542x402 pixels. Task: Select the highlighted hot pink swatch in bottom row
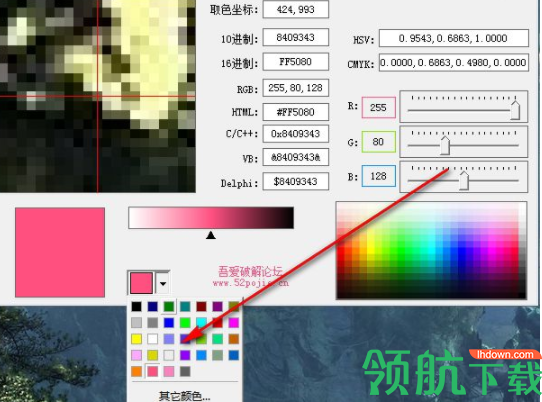coord(152,372)
